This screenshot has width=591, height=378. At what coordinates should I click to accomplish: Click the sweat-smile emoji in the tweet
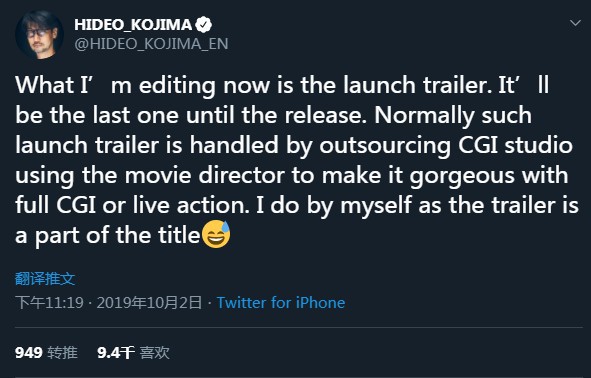(x=216, y=234)
